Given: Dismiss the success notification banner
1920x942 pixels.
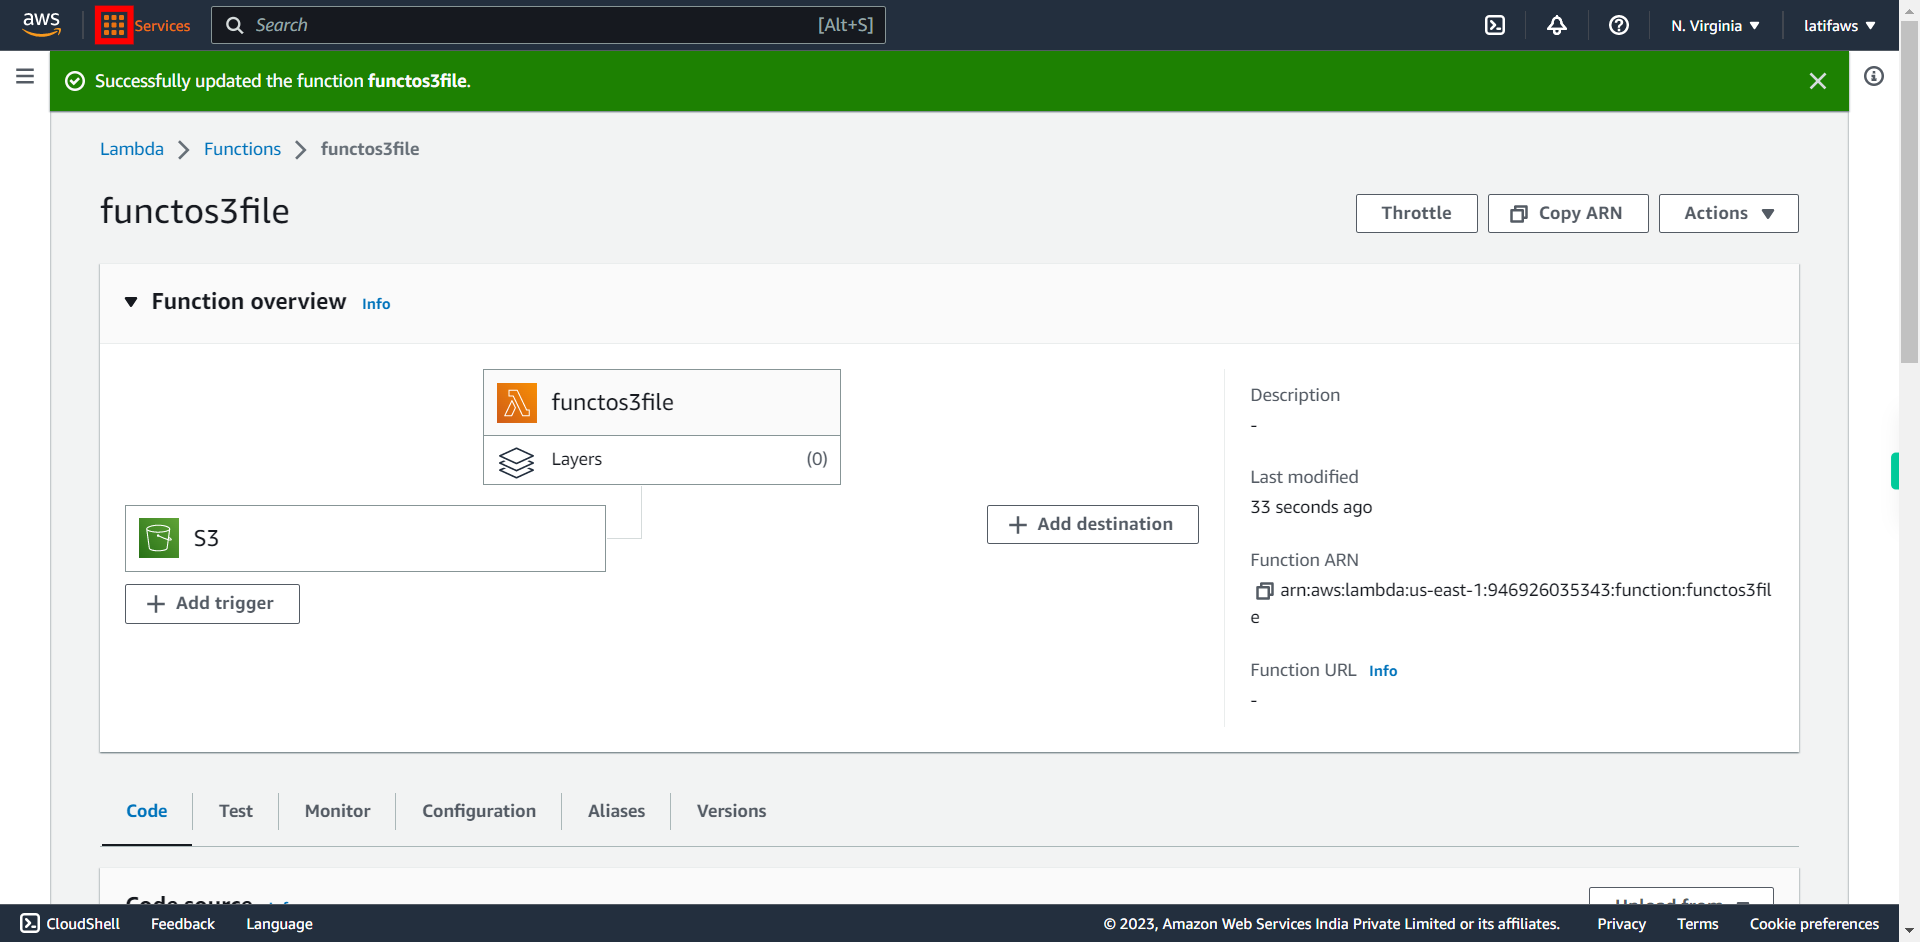Looking at the screenshot, I should coord(1818,81).
